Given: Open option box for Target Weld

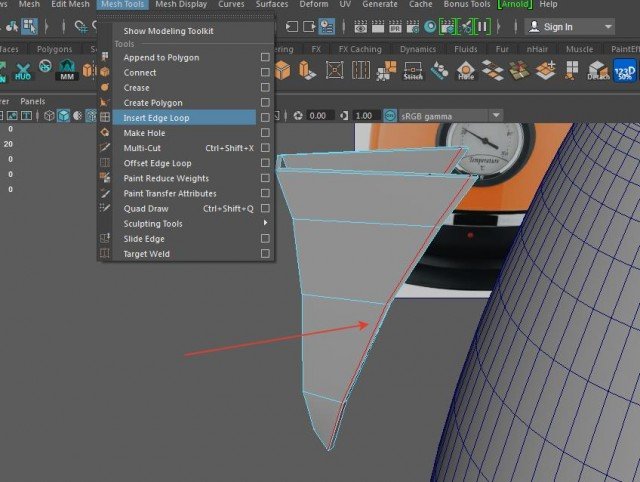Looking at the screenshot, I should click(x=265, y=254).
